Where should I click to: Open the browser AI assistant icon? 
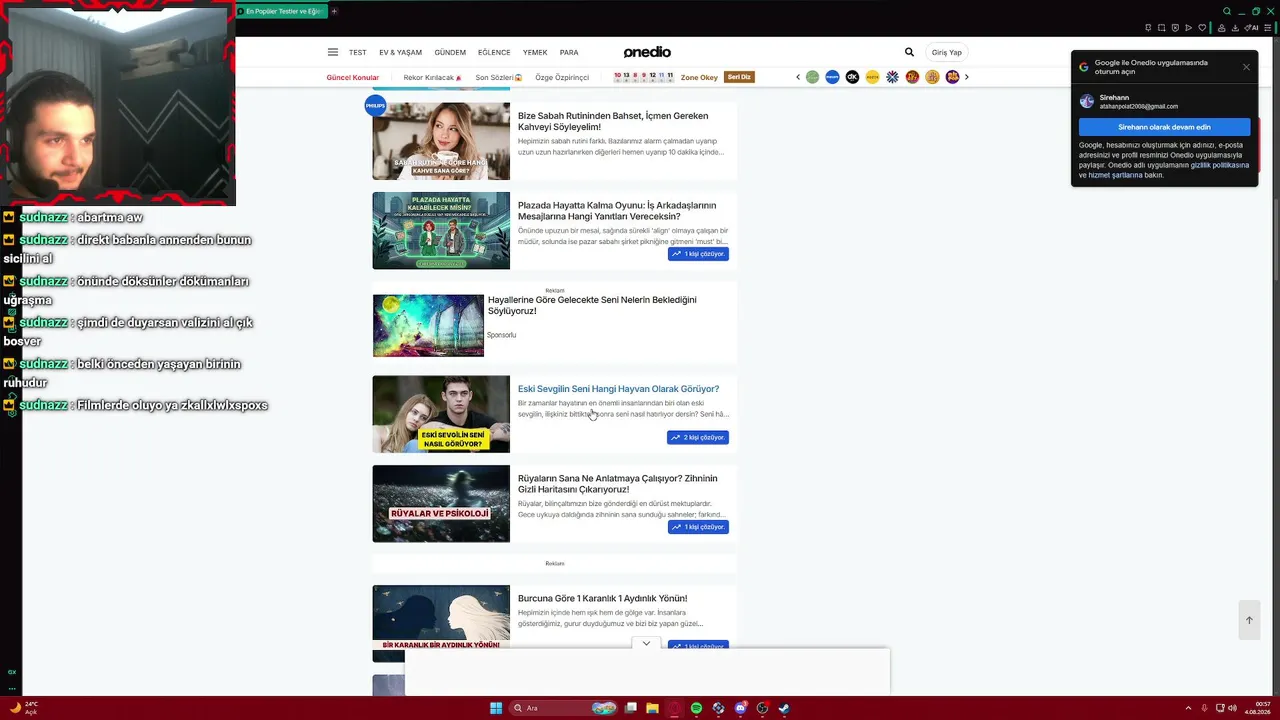click(x=1251, y=28)
